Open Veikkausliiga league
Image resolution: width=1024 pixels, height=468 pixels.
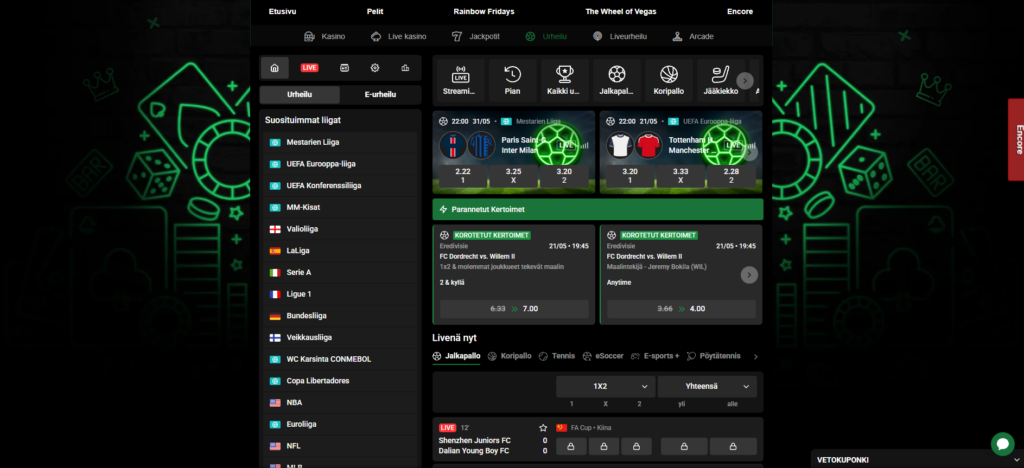340,337
